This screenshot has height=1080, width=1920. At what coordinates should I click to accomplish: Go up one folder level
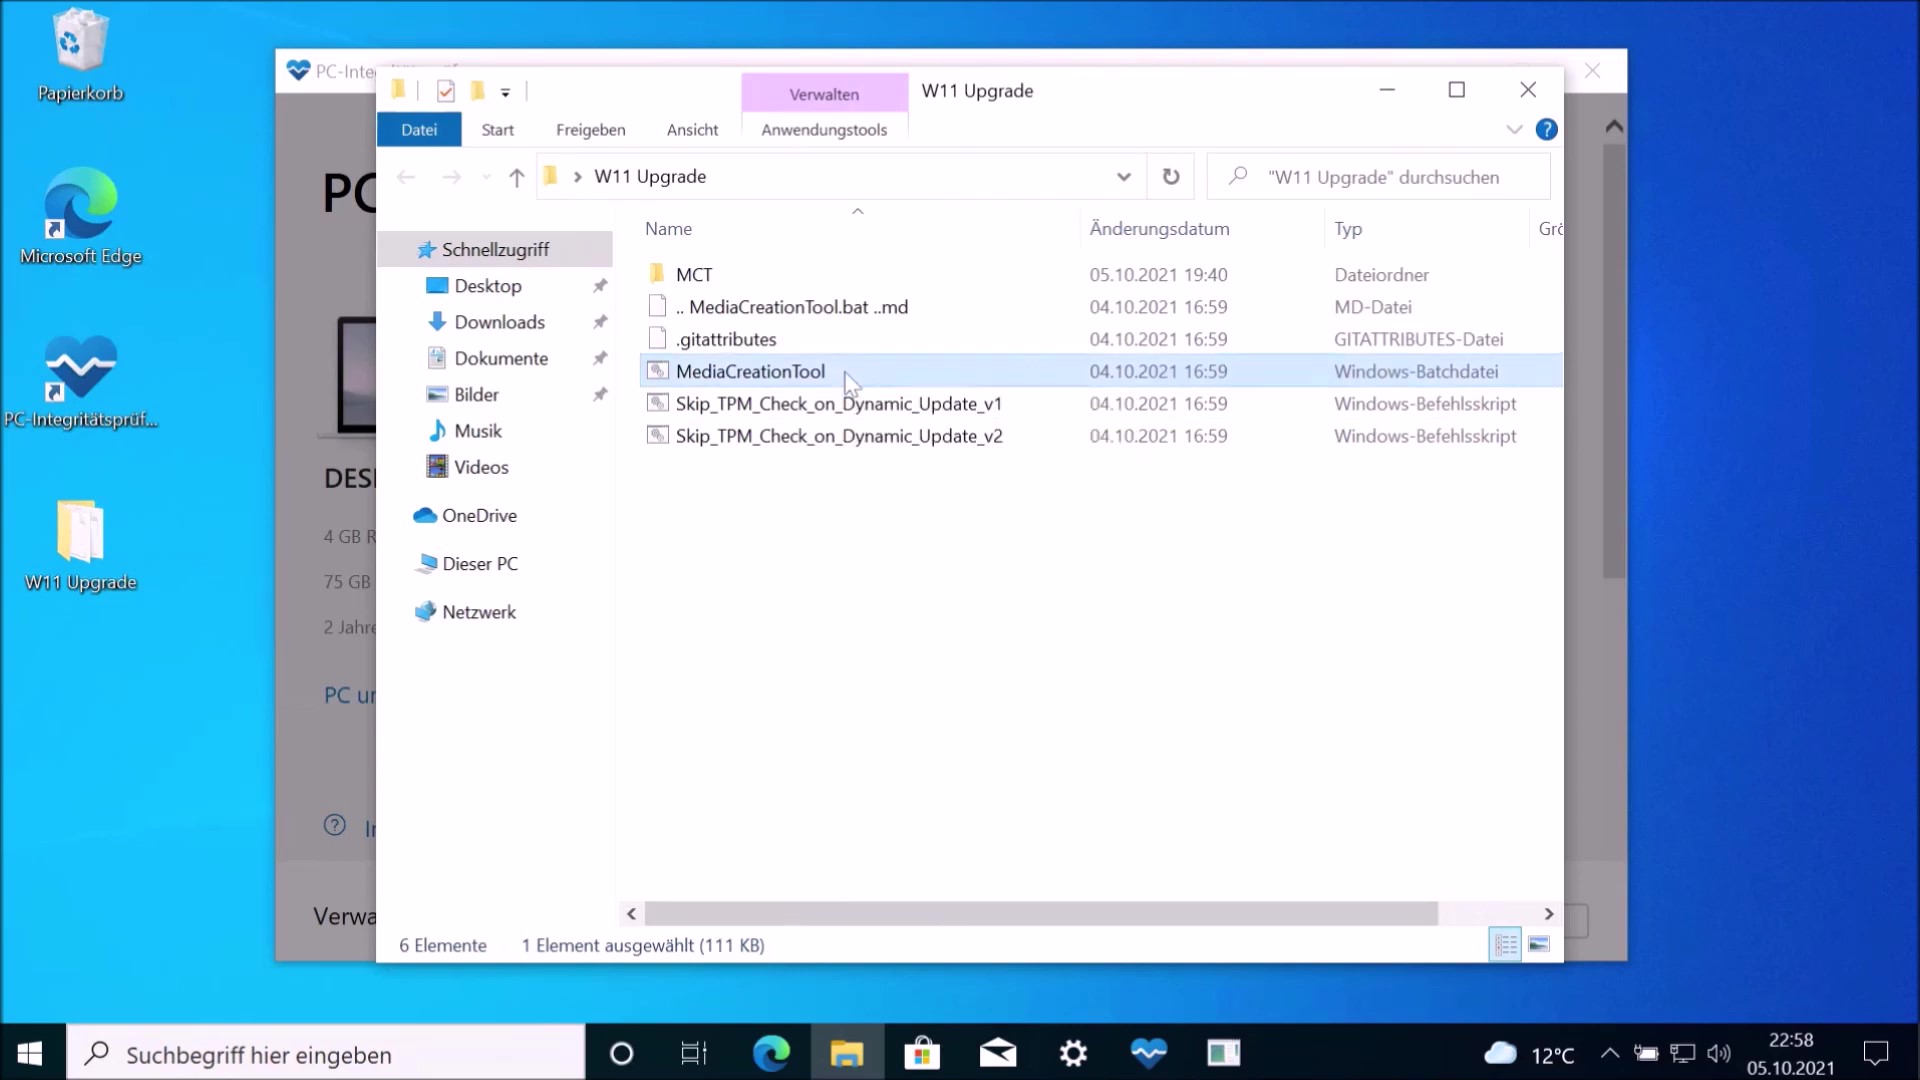pos(516,177)
